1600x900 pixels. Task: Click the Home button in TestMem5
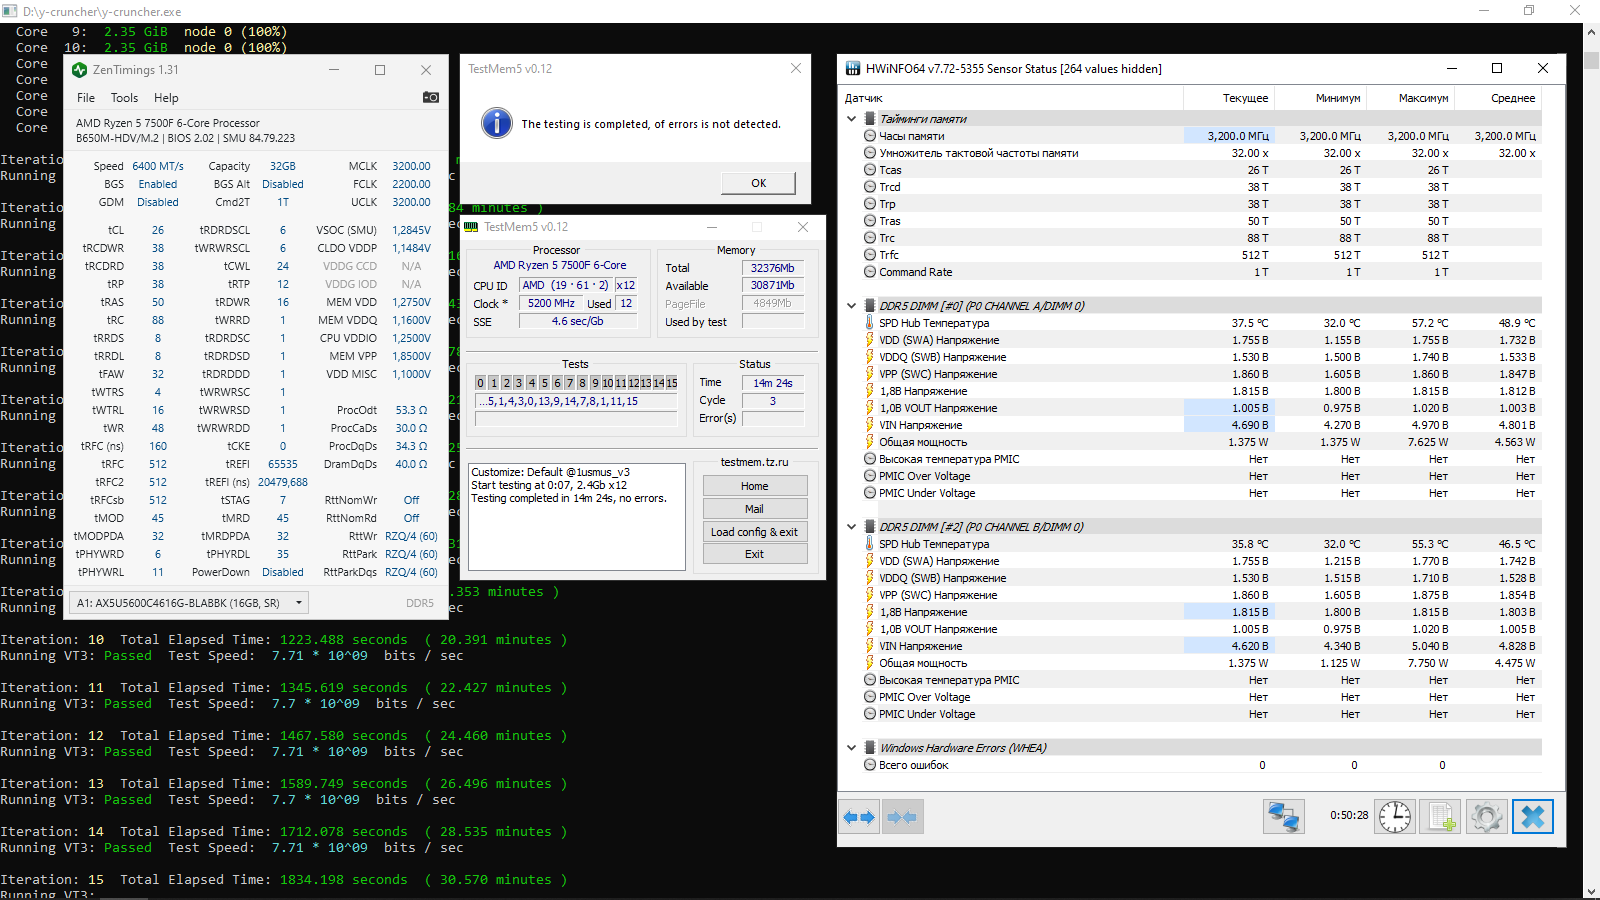(x=755, y=486)
